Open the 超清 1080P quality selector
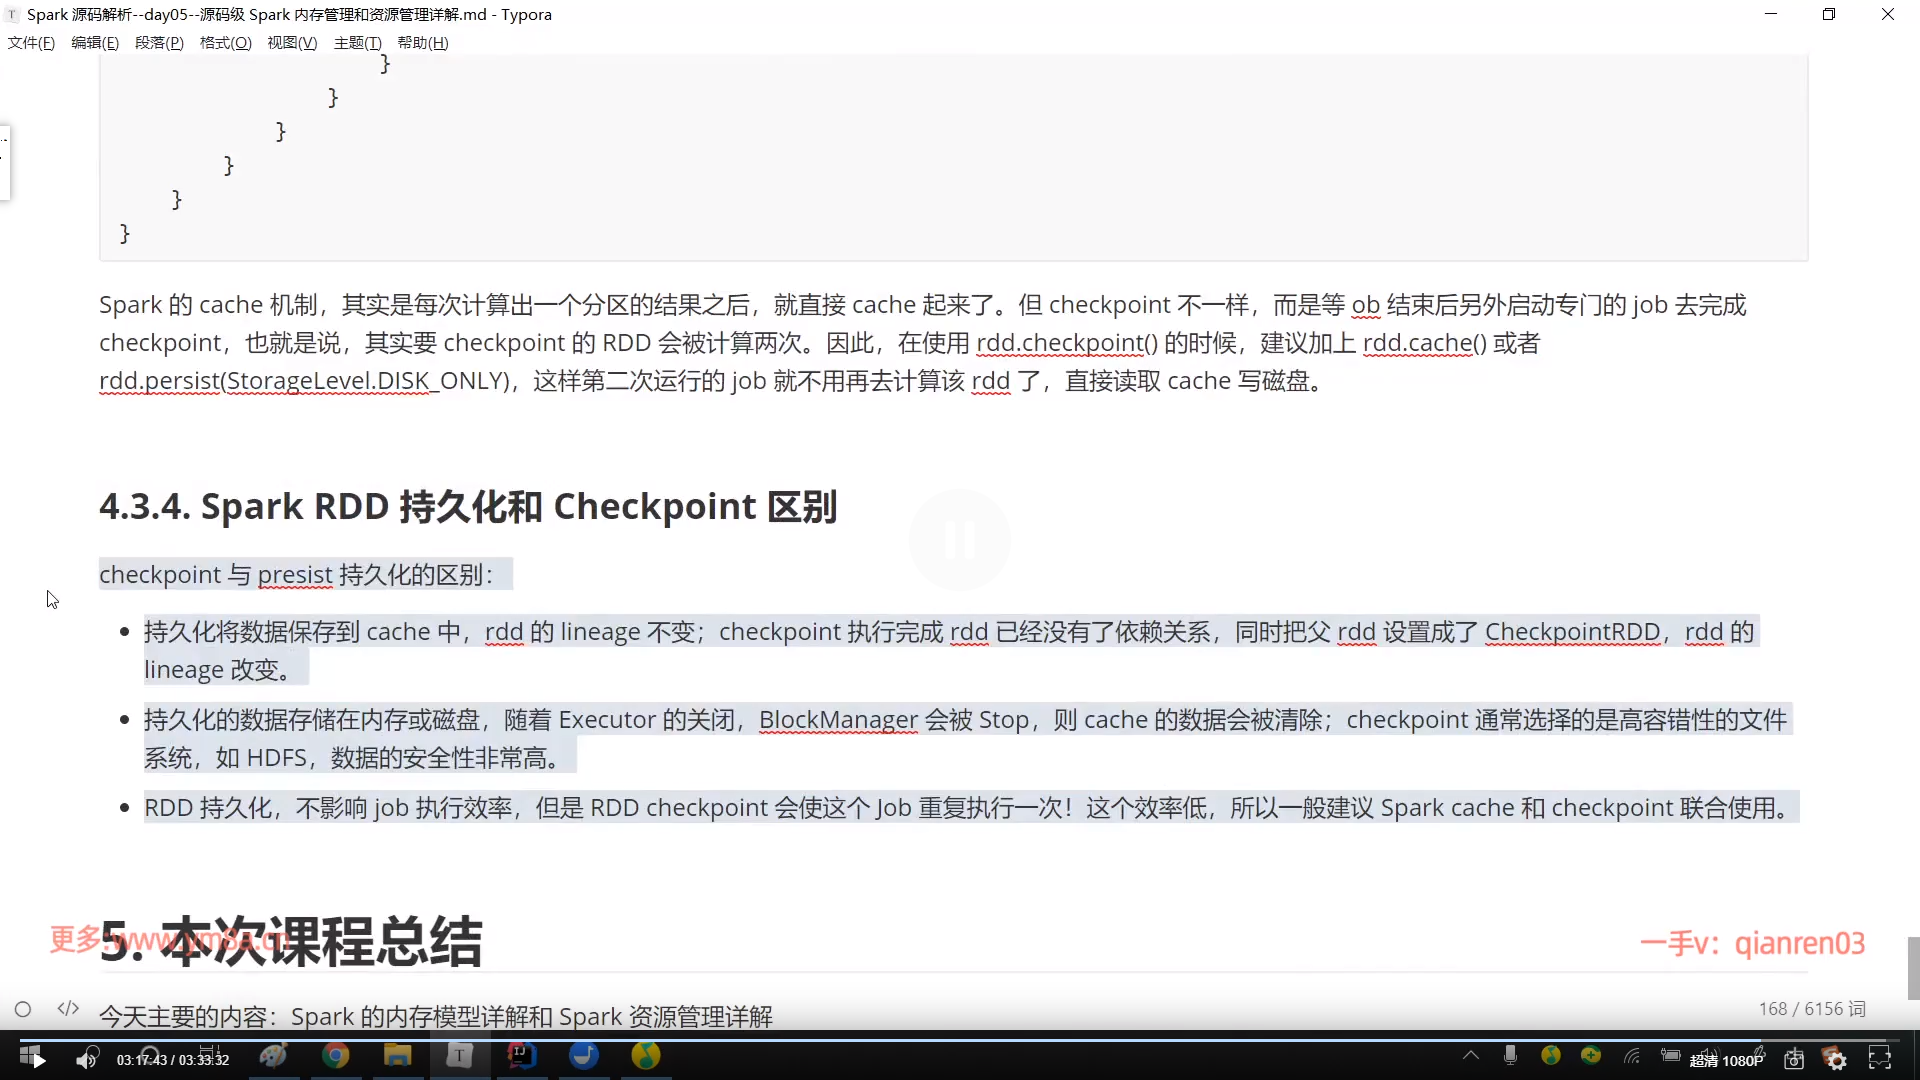Image resolution: width=1920 pixels, height=1080 pixels. coord(1726,1060)
